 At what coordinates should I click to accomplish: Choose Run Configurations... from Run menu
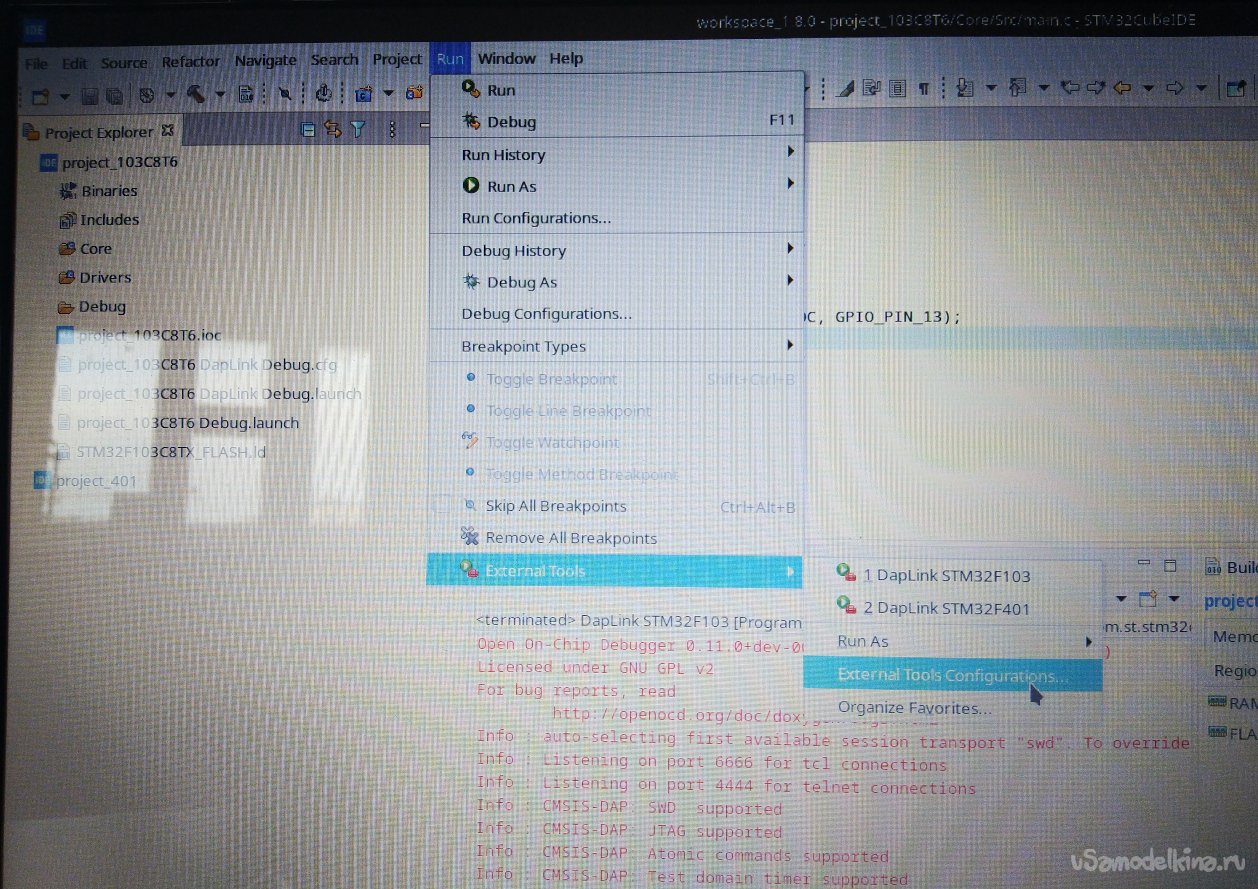point(616,218)
